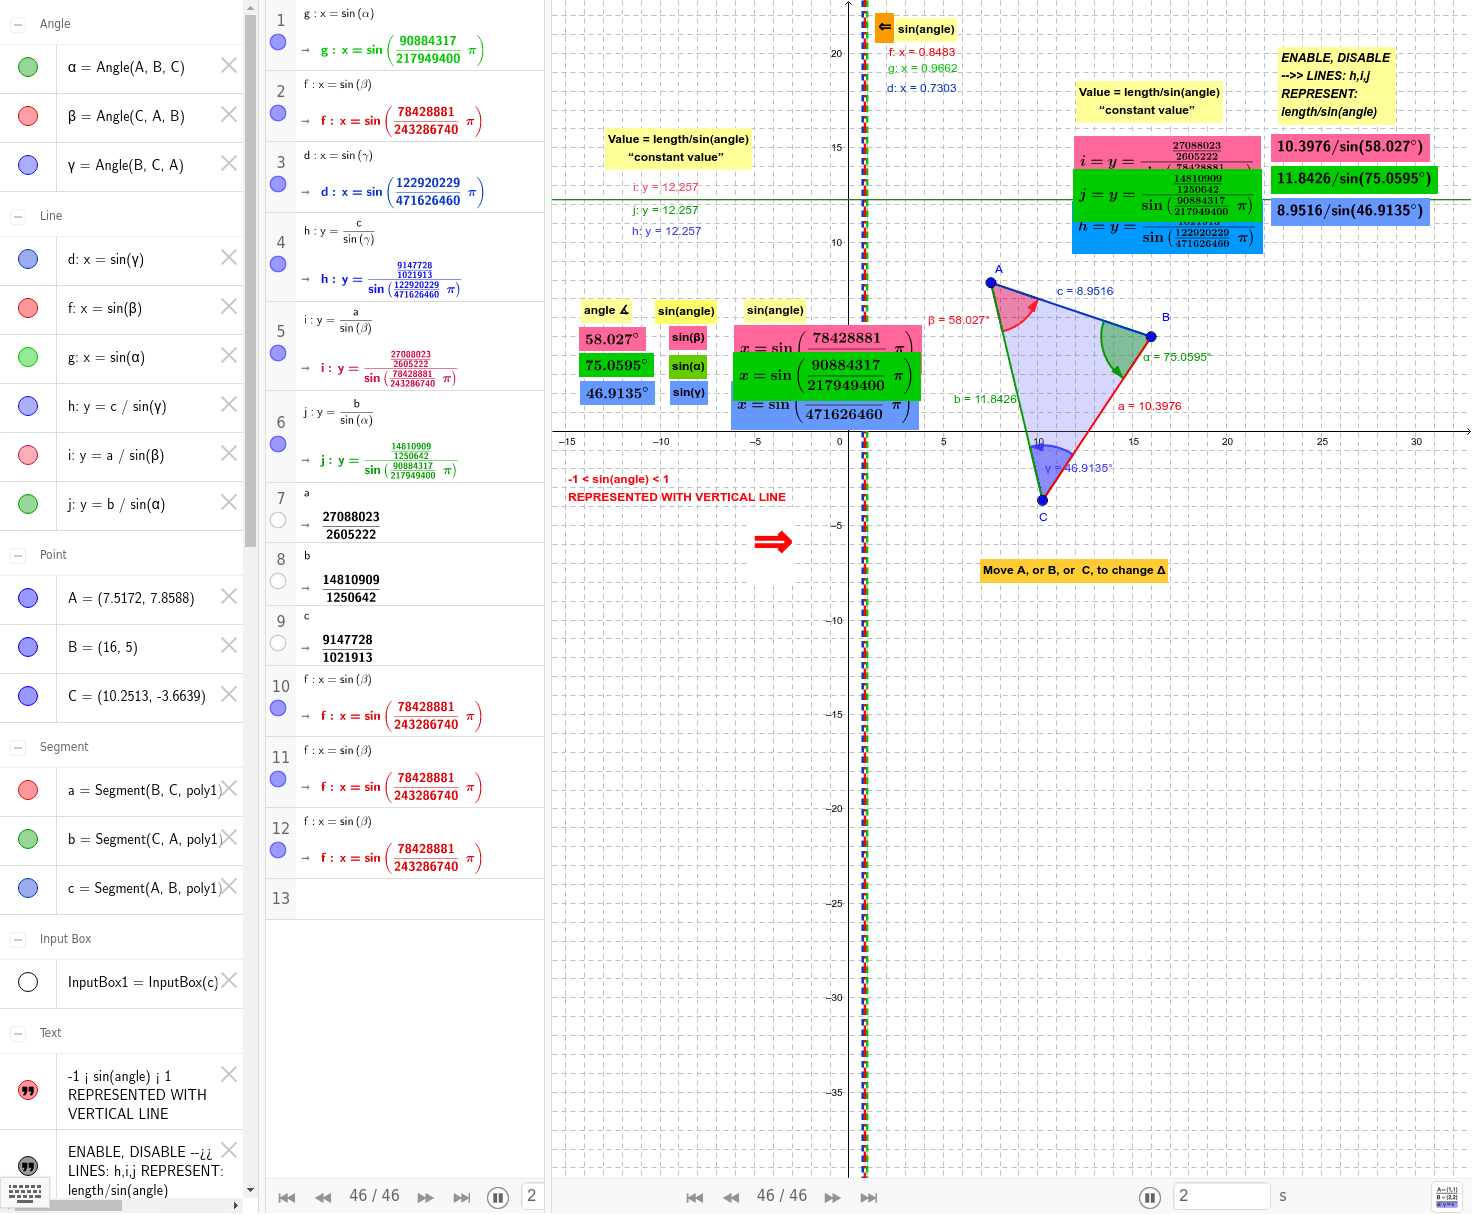Open construction protocol icon in the Graphics navigation bar
The image size is (1473, 1215).
point(1446,1197)
